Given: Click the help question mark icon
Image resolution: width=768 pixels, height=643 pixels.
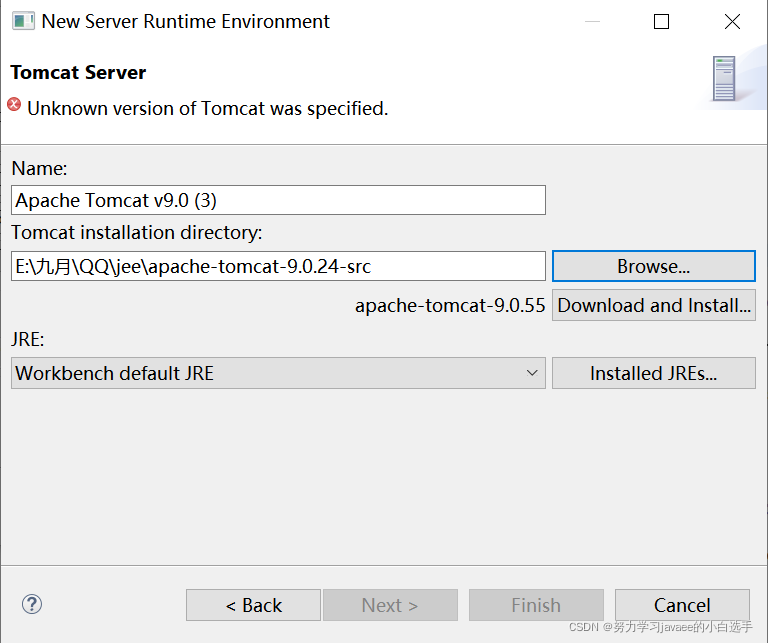Looking at the screenshot, I should (x=32, y=604).
